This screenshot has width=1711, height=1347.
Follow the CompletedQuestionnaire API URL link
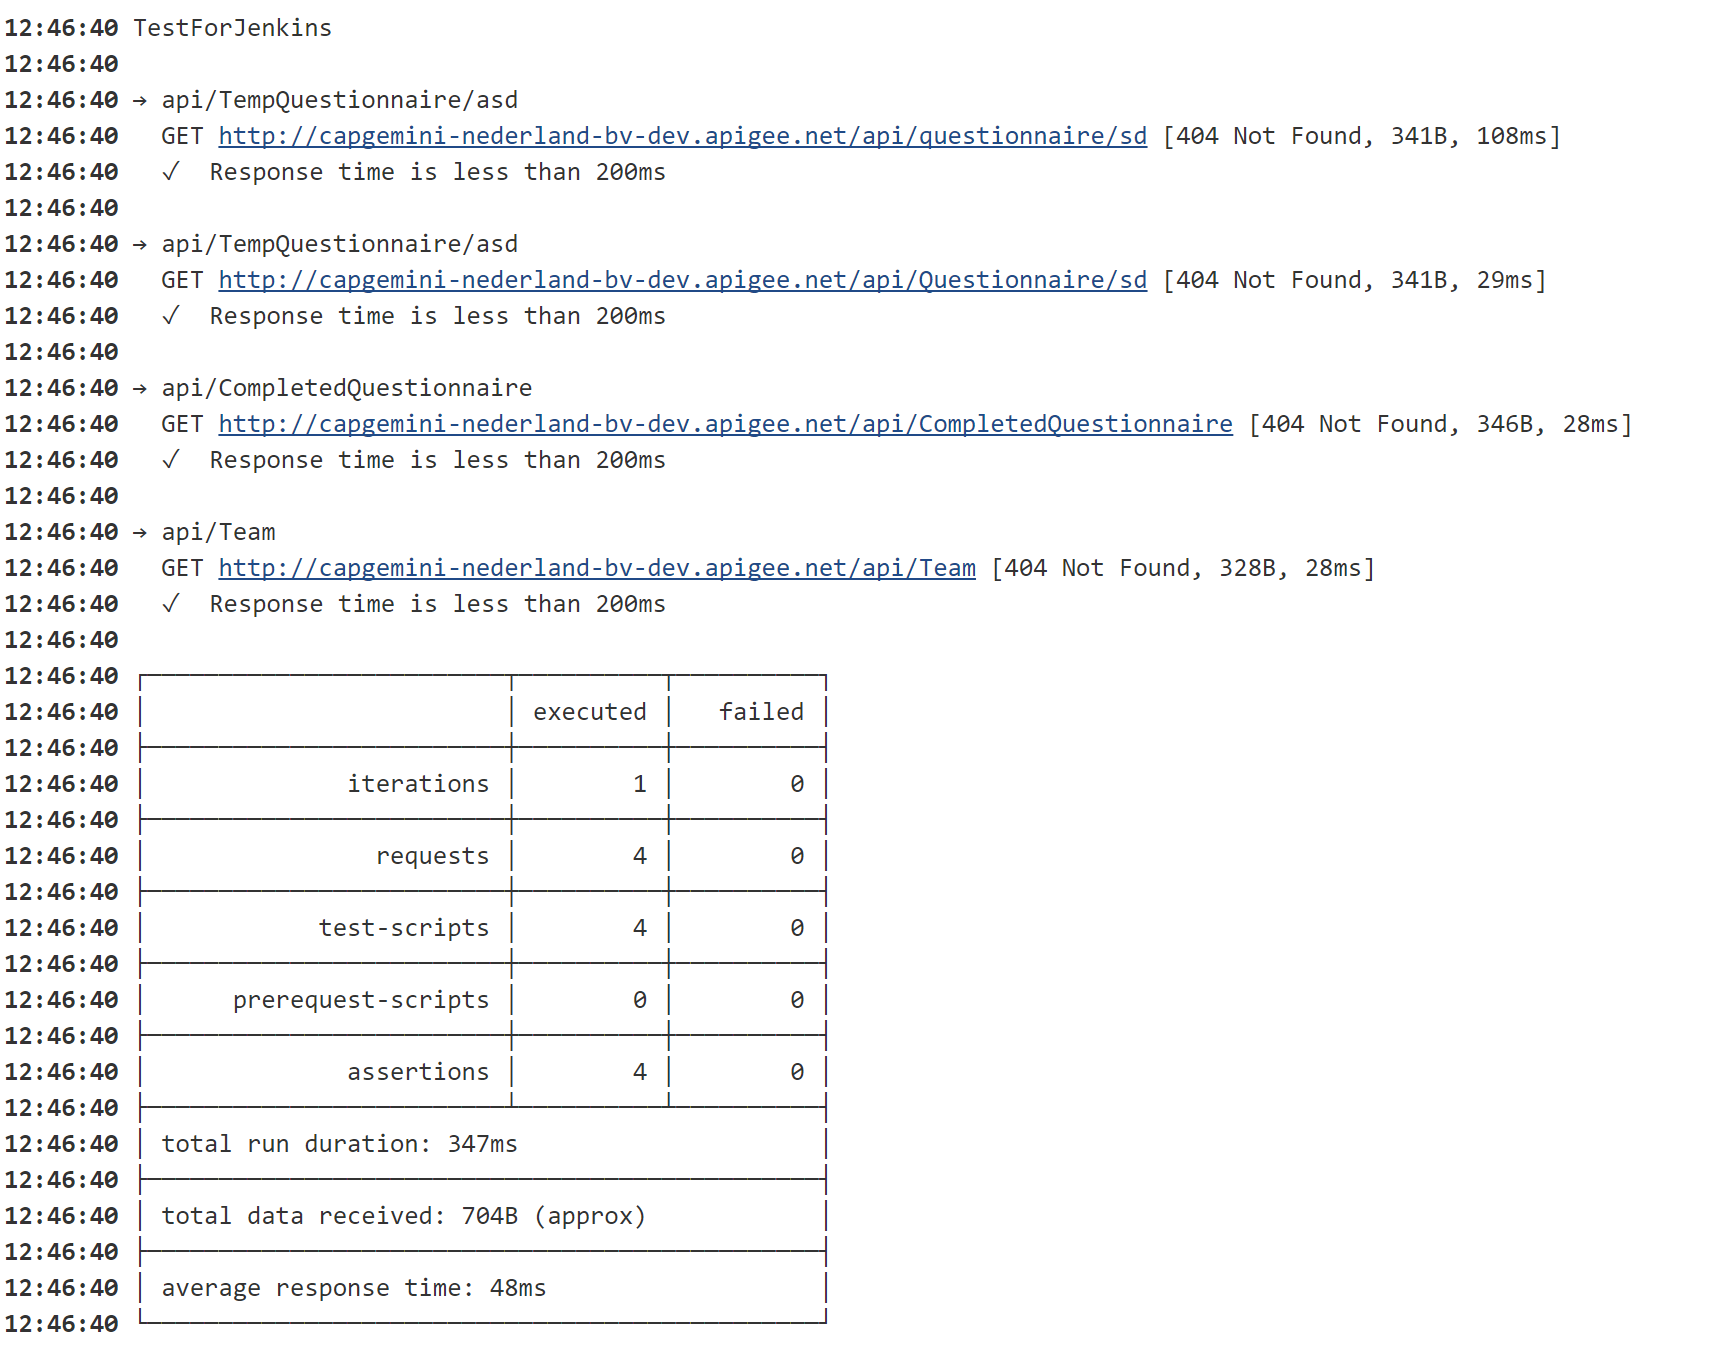[x=725, y=424]
